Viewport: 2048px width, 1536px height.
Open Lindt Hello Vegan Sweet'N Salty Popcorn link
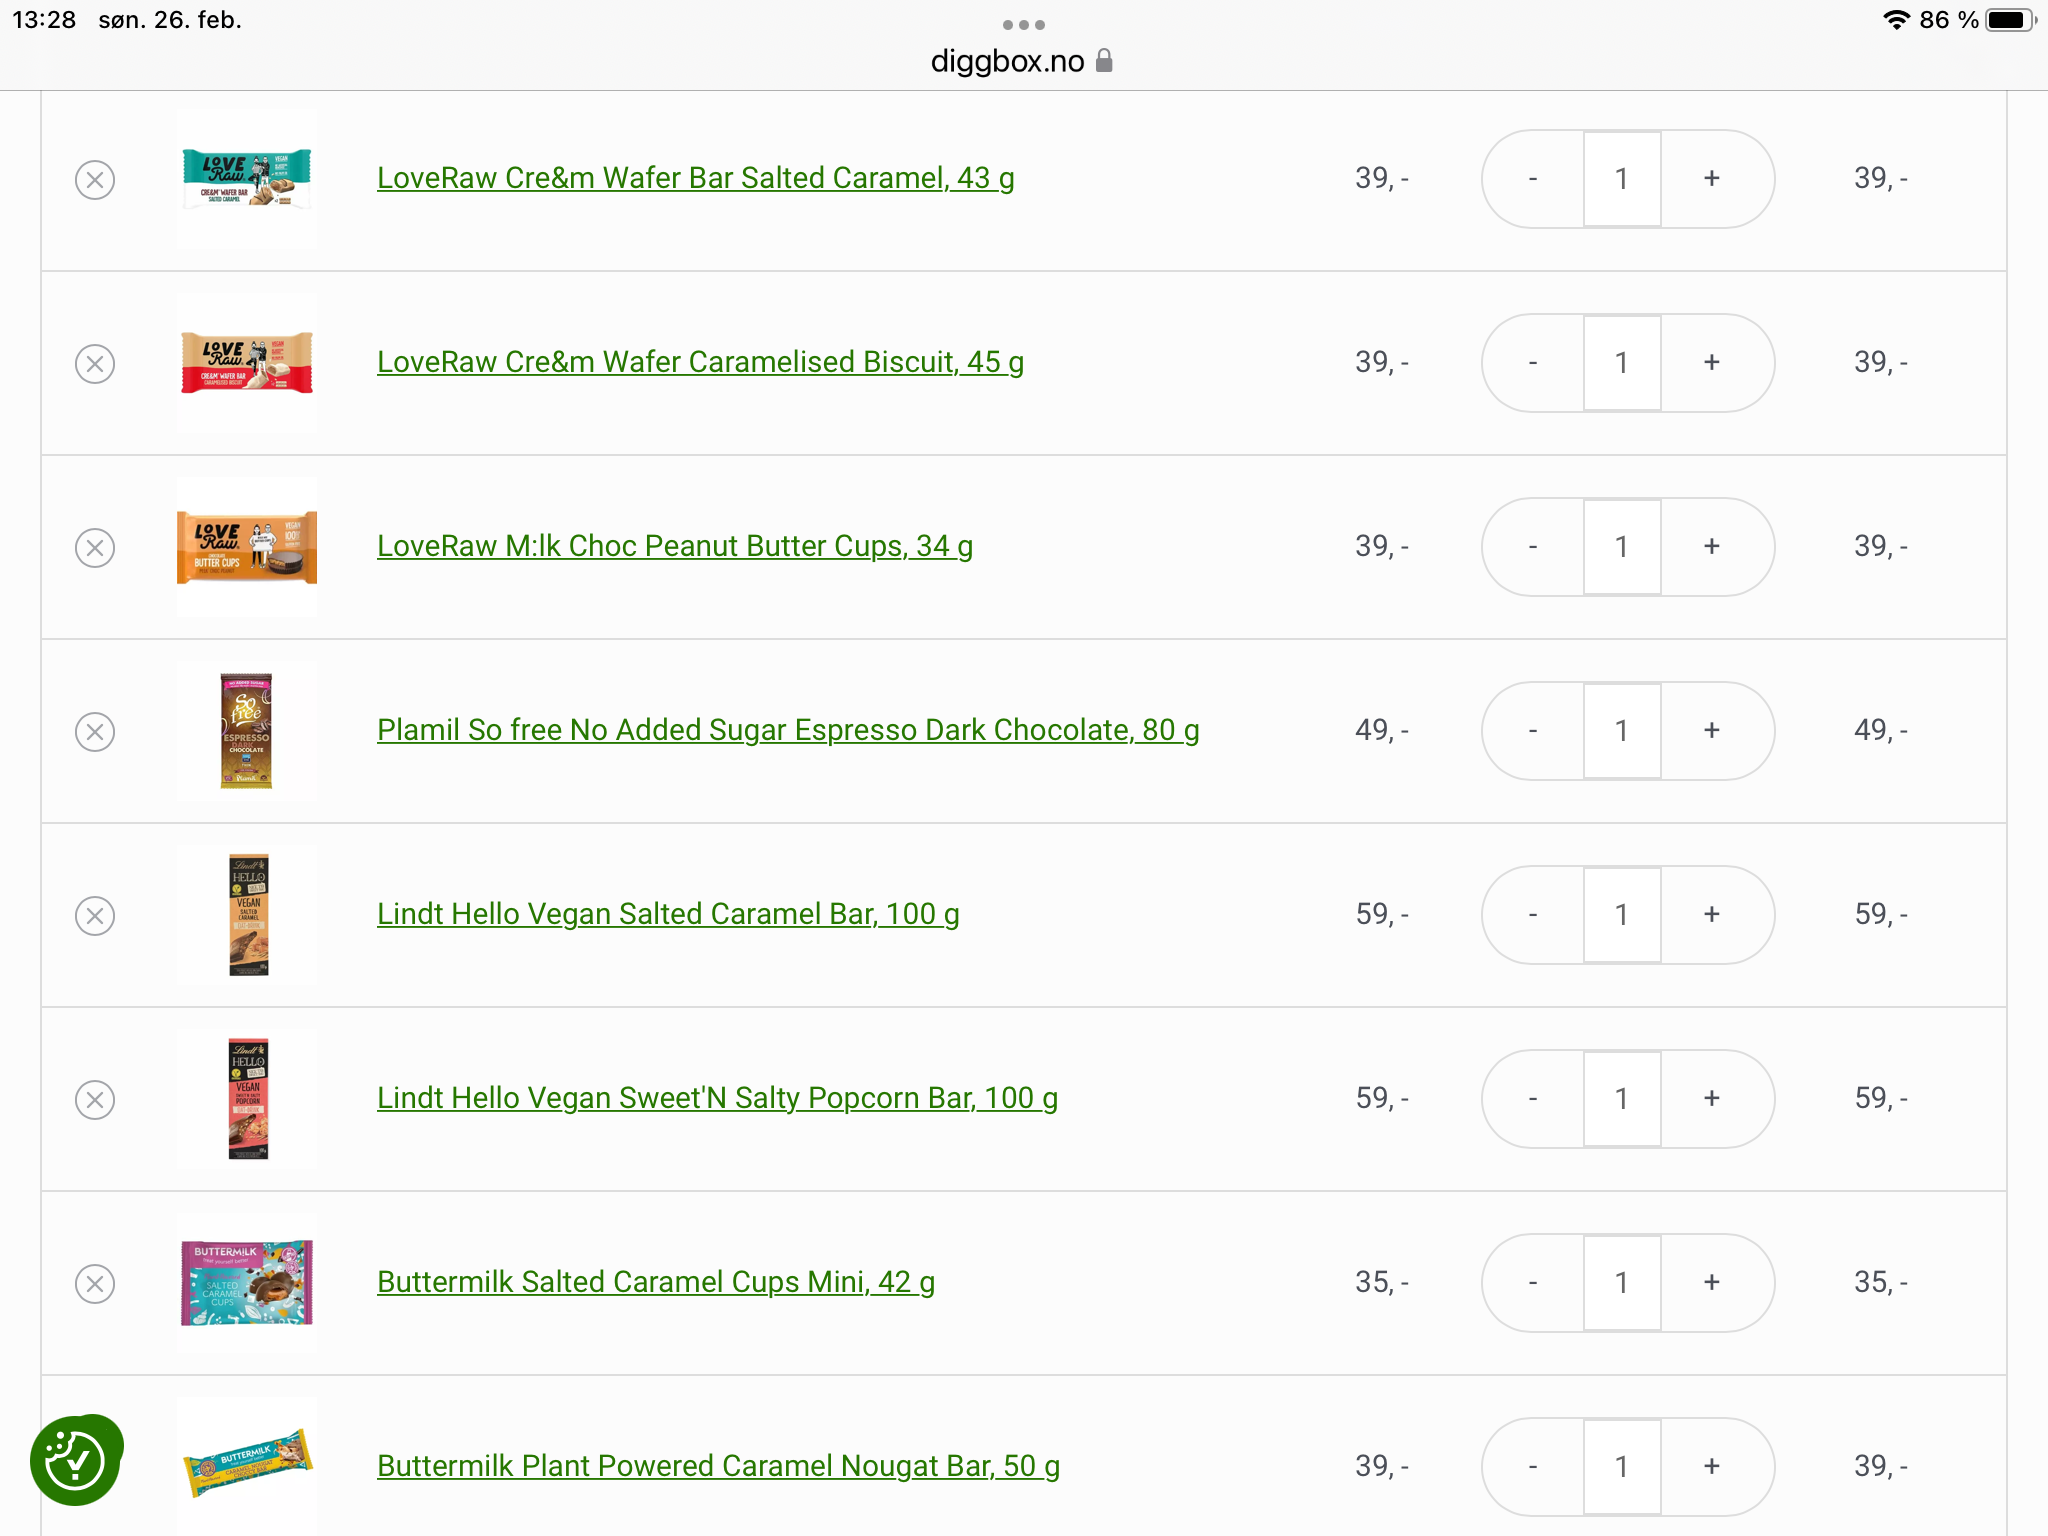click(717, 1098)
